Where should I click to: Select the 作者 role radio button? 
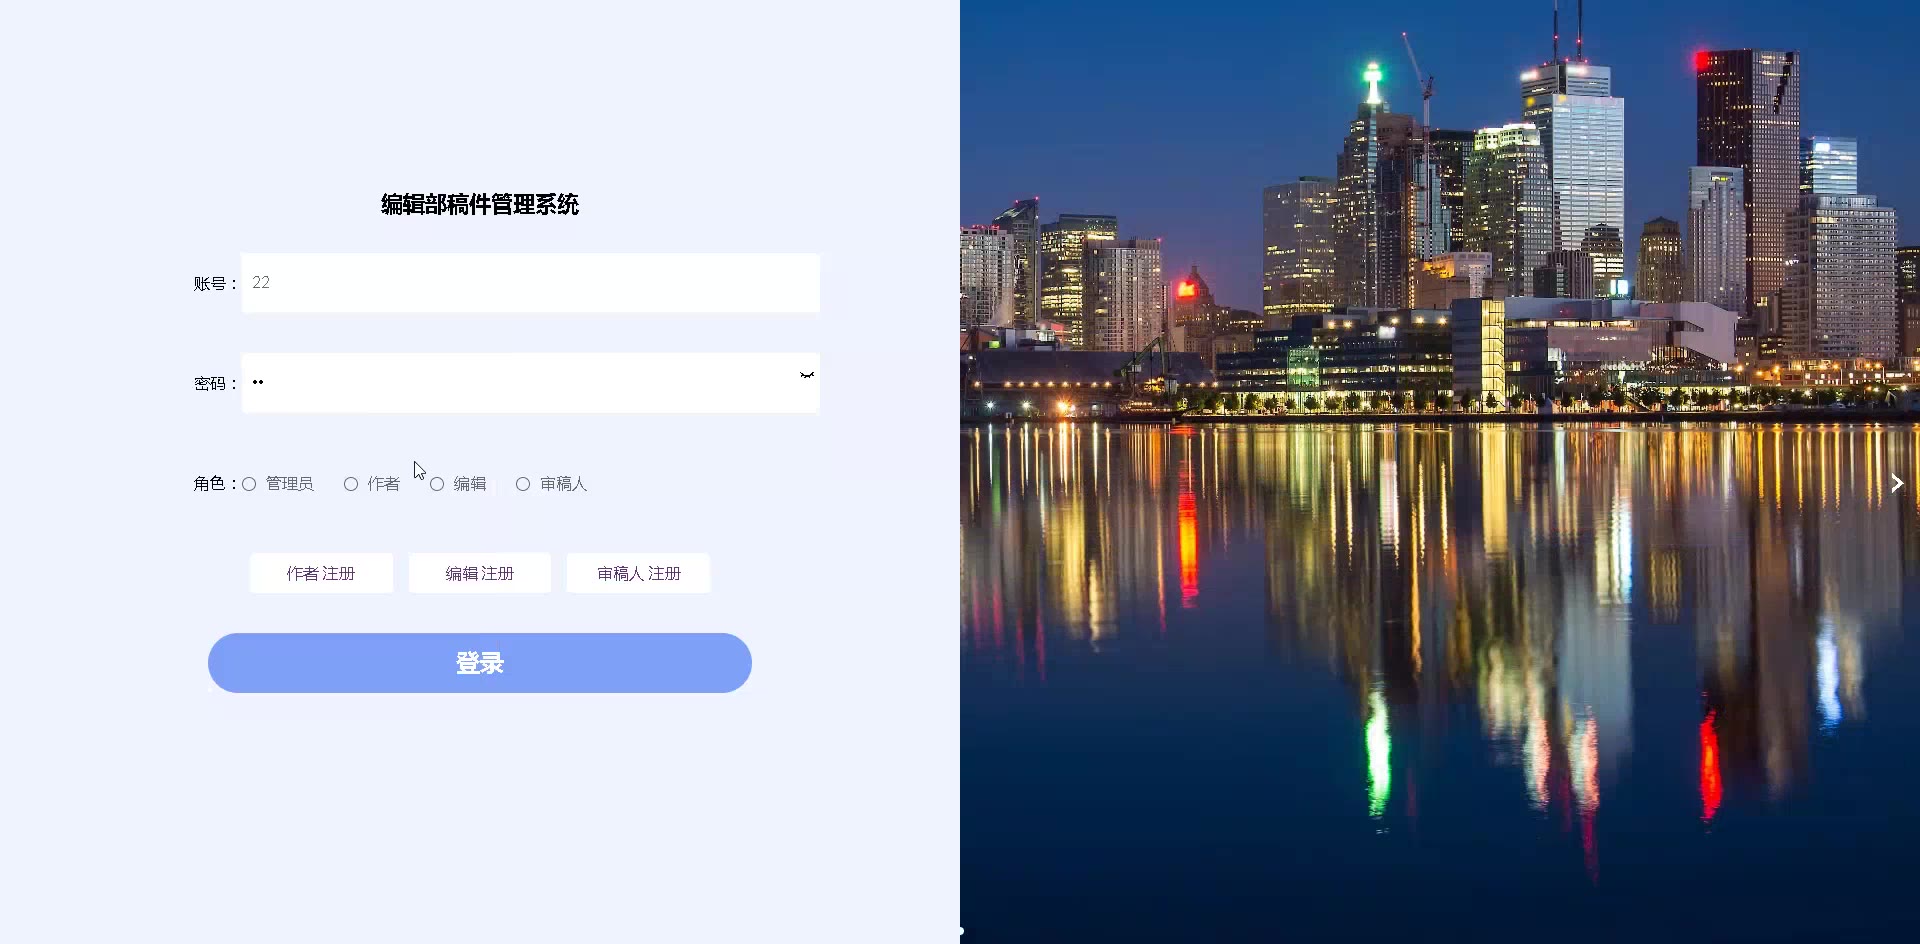tap(351, 484)
